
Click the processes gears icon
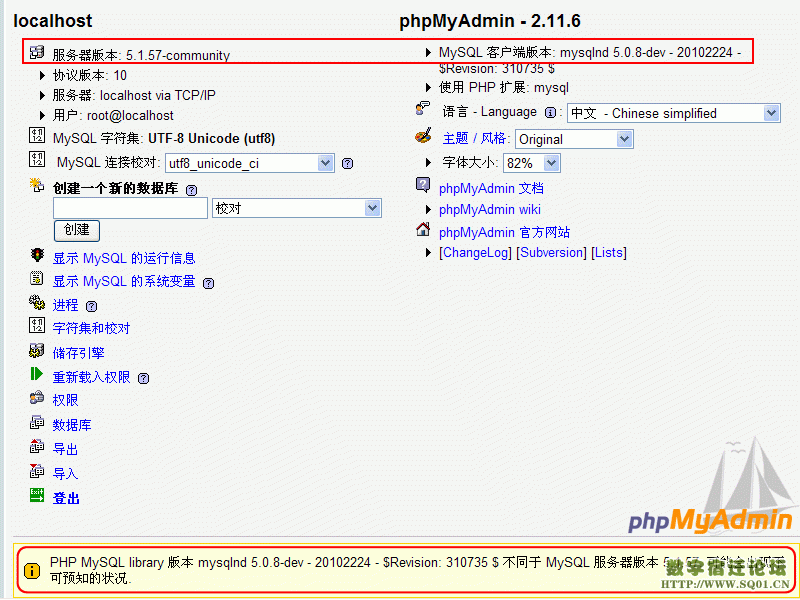coord(37,303)
